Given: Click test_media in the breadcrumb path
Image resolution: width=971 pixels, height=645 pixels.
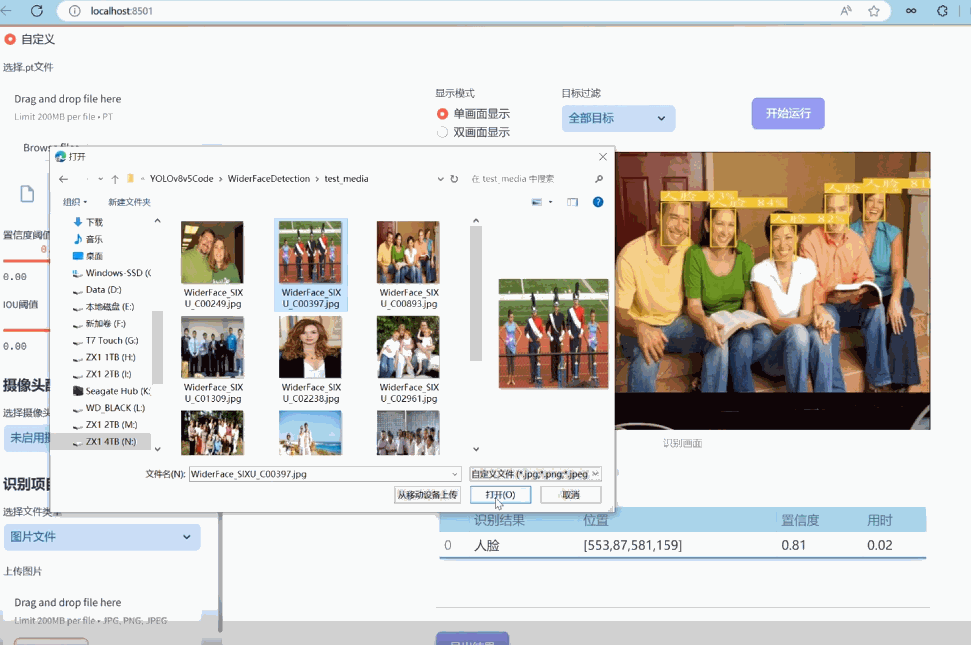Looking at the screenshot, I should [346, 179].
